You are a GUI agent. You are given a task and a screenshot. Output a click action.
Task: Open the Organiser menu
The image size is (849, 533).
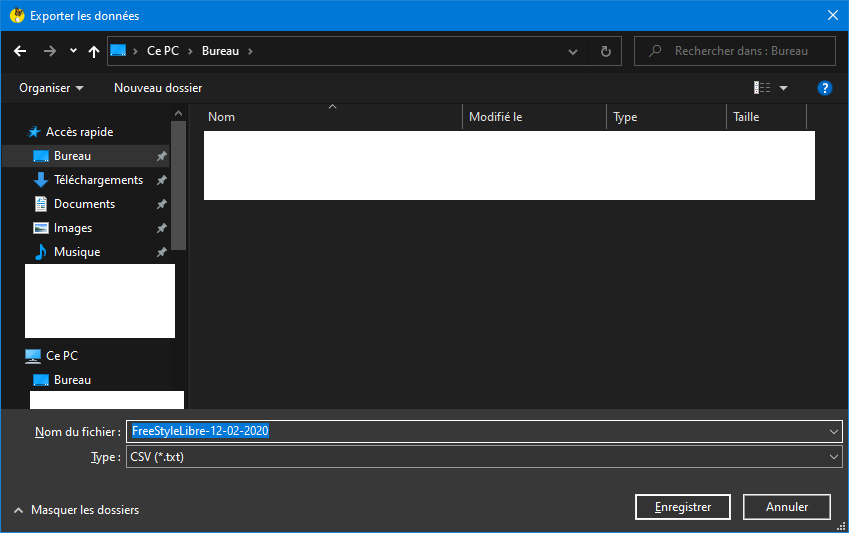click(51, 88)
